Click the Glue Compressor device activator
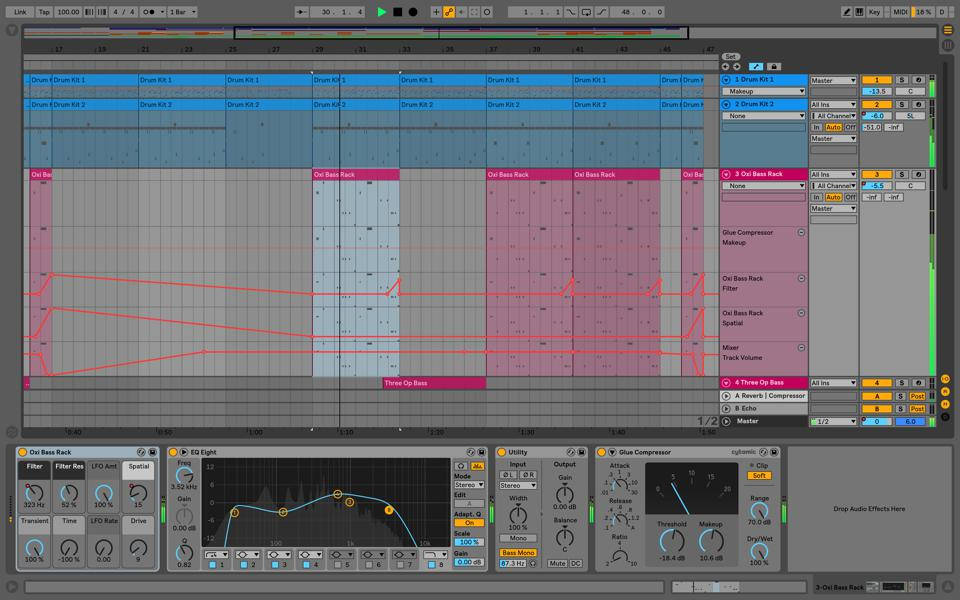960x600 pixels. point(601,452)
